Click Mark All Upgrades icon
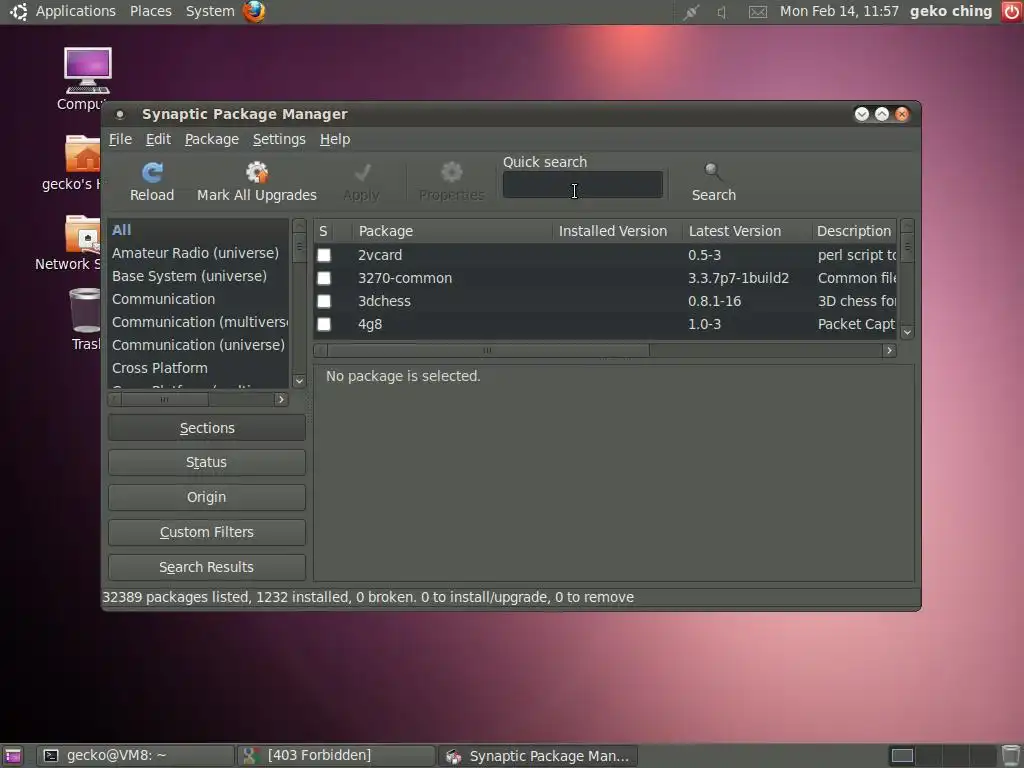This screenshot has height=768, width=1024. 257,172
